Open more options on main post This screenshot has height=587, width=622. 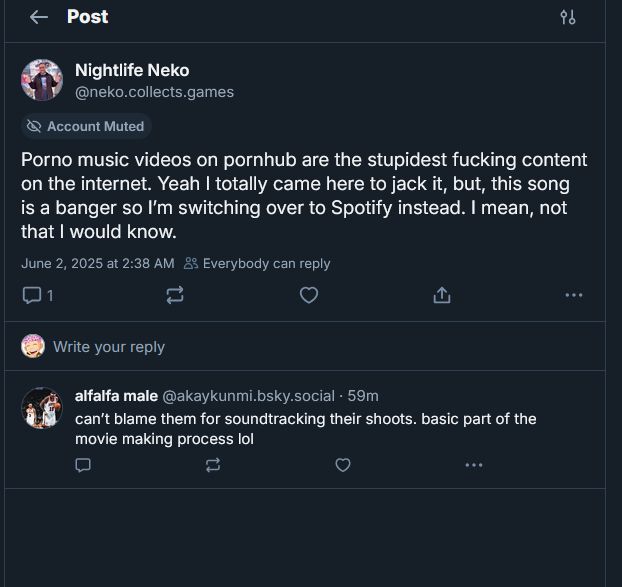pyautogui.click(x=573, y=295)
